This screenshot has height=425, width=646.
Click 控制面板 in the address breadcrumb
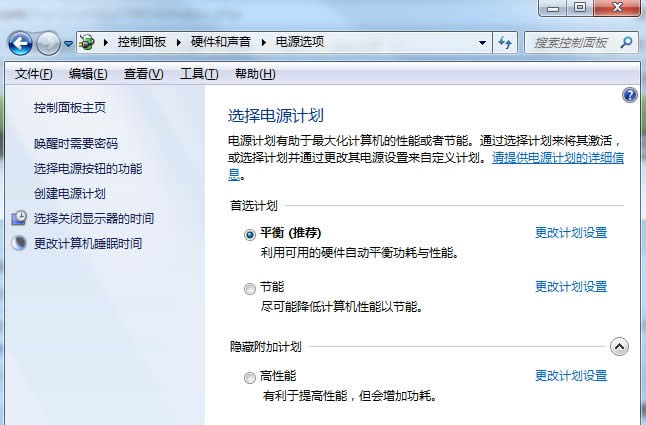142,42
